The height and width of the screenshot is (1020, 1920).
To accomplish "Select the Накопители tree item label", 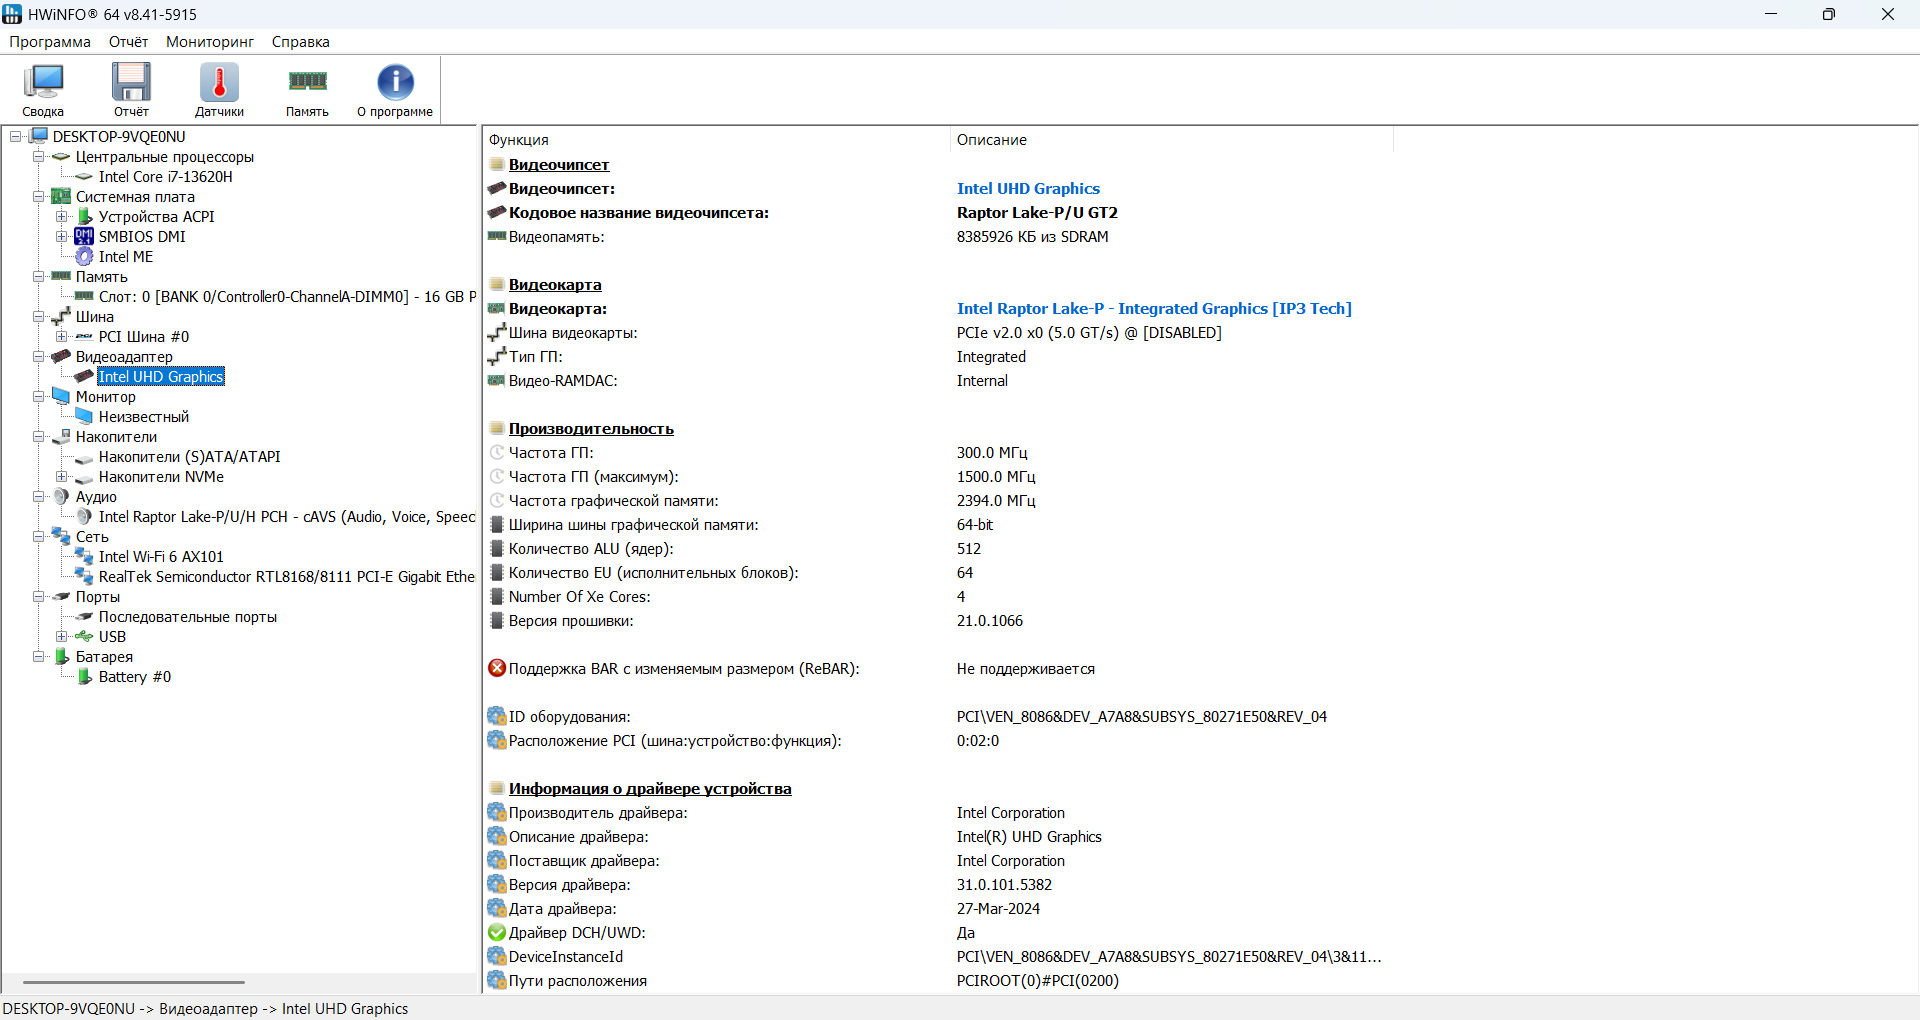I will pos(116,437).
